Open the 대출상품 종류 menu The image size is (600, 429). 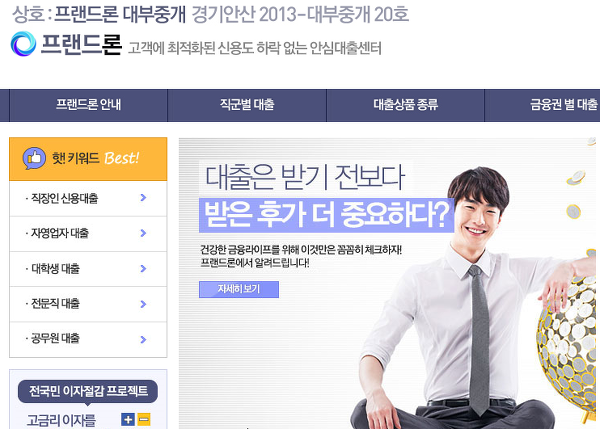pos(405,105)
